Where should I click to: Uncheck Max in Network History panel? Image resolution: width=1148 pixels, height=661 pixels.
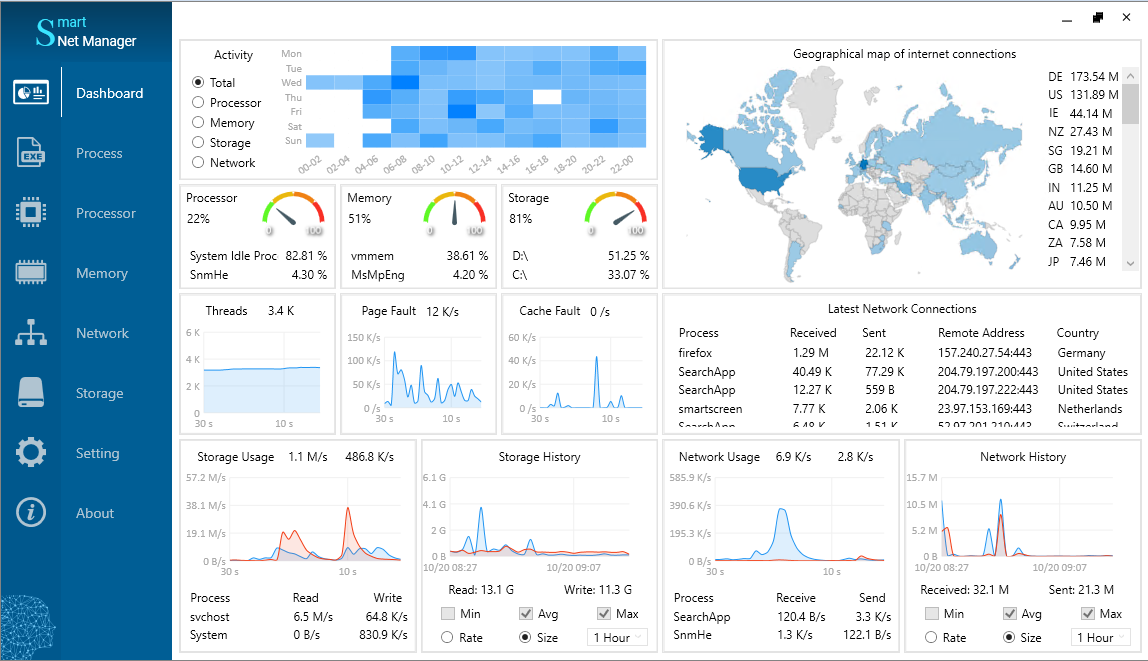click(1091, 613)
